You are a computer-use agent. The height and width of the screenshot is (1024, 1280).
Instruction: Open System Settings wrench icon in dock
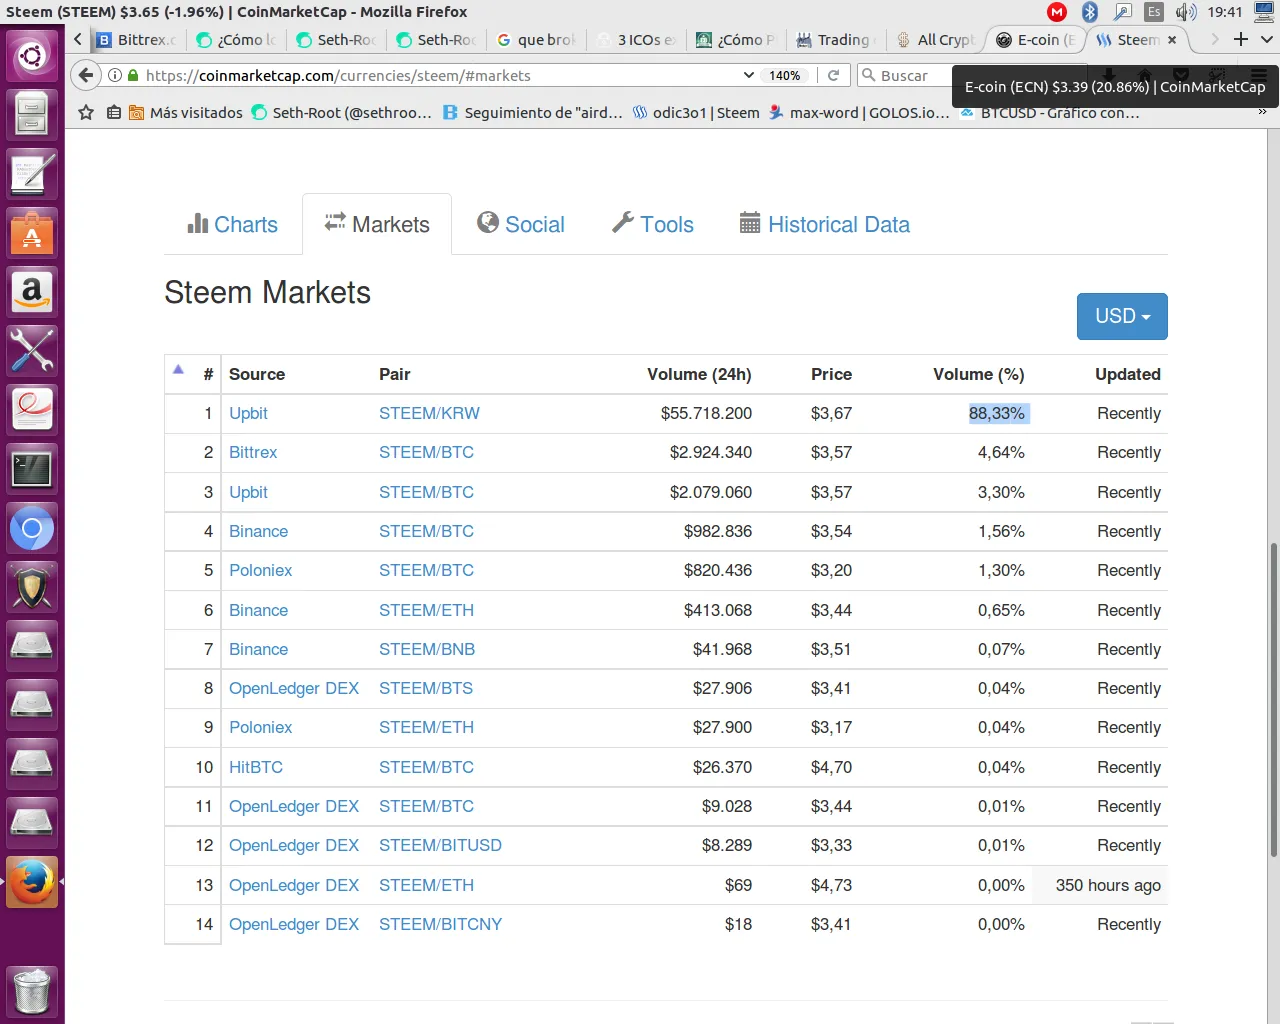tap(32, 350)
